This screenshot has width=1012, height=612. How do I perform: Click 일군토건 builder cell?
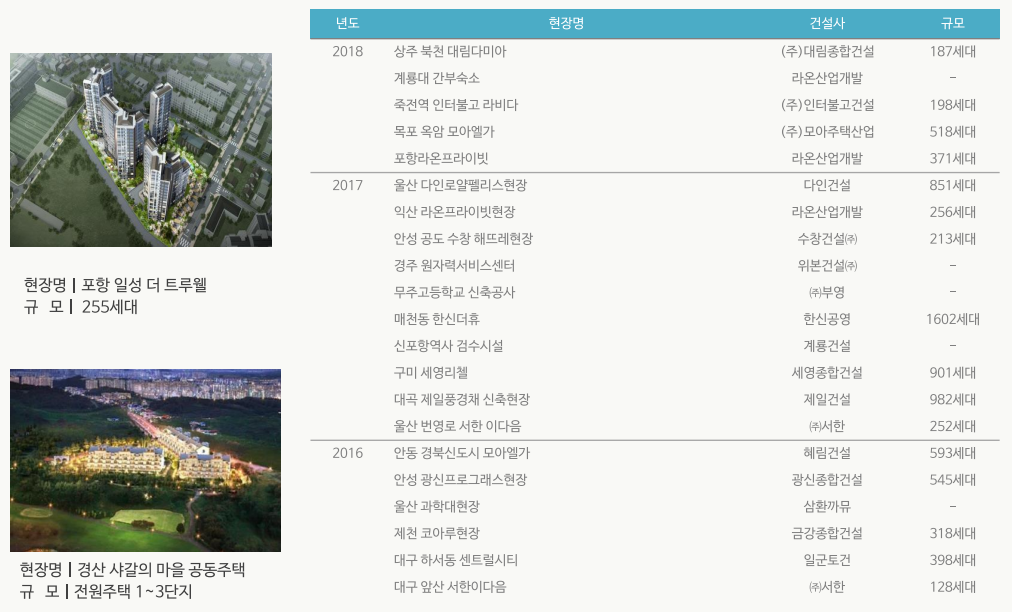tap(827, 560)
